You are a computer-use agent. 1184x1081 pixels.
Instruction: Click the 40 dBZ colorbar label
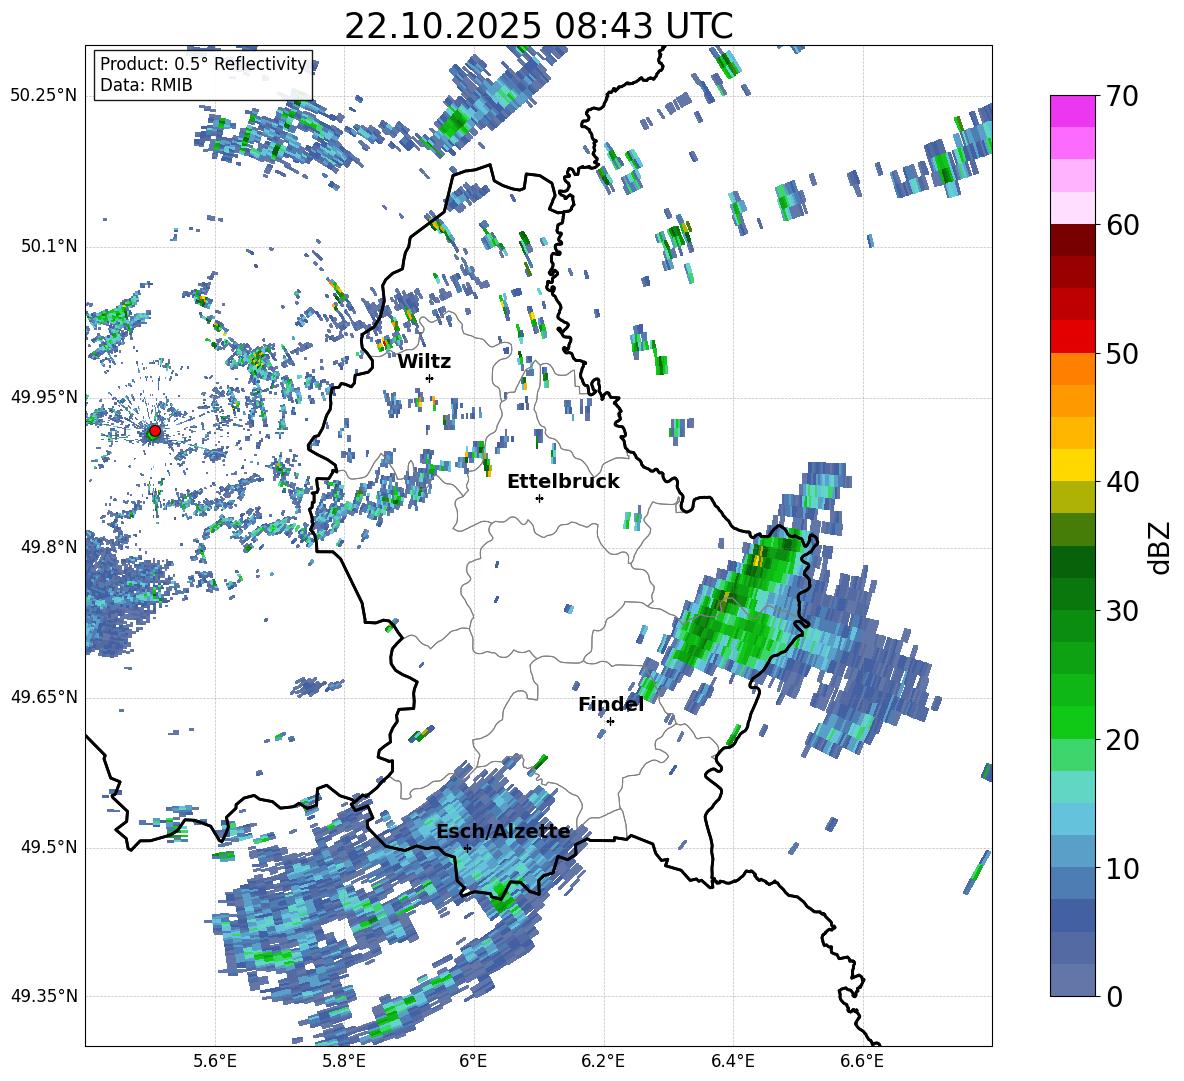click(x=1122, y=482)
